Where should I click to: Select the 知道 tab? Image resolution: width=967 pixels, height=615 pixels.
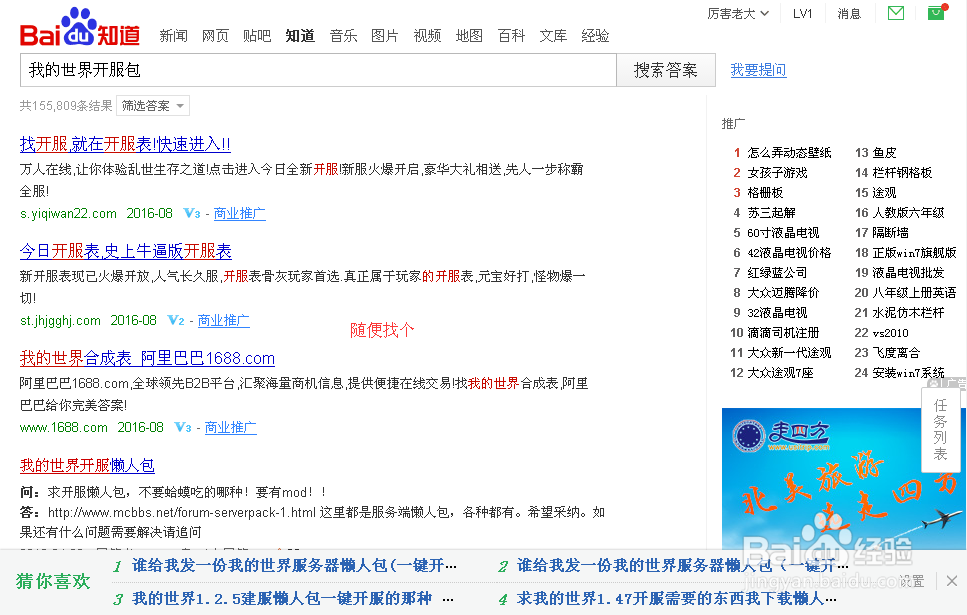click(x=300, y=36)
